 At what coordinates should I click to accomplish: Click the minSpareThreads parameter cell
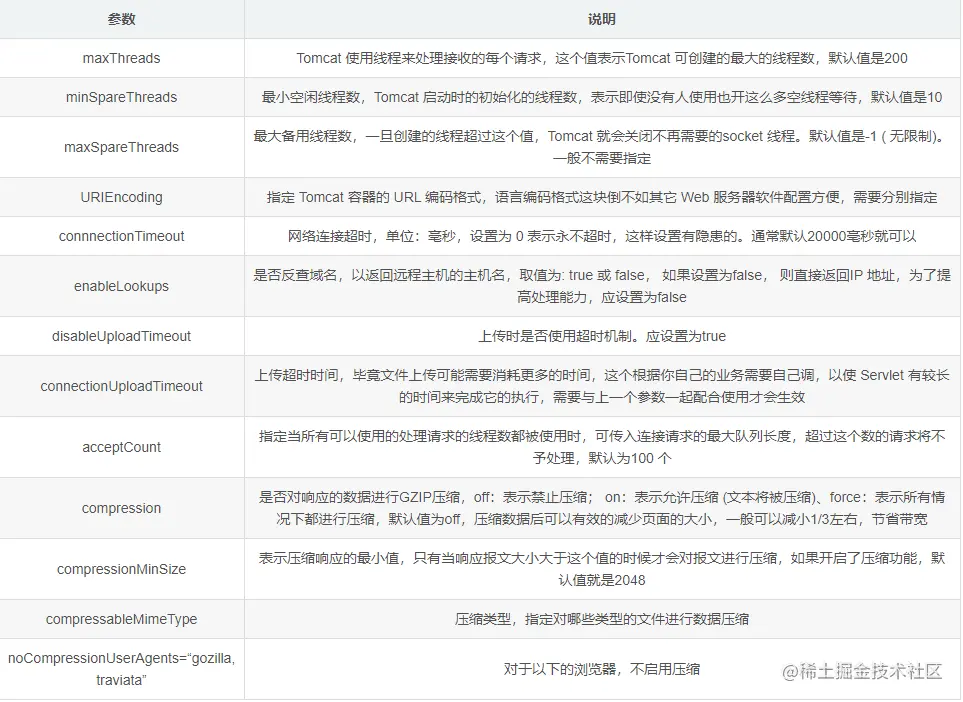coord(122,97)
